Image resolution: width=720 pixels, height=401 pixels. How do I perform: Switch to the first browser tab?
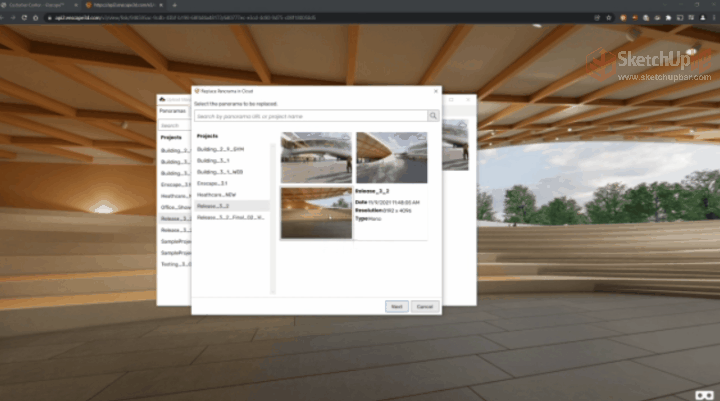point(37,5)
